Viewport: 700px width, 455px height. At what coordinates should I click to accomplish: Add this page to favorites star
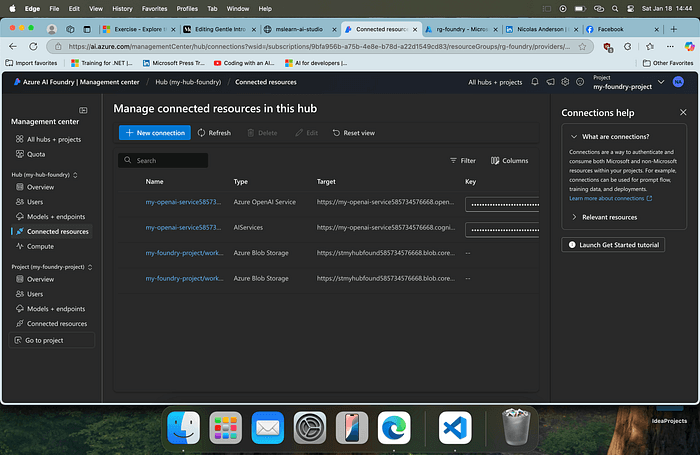point(582,46)
